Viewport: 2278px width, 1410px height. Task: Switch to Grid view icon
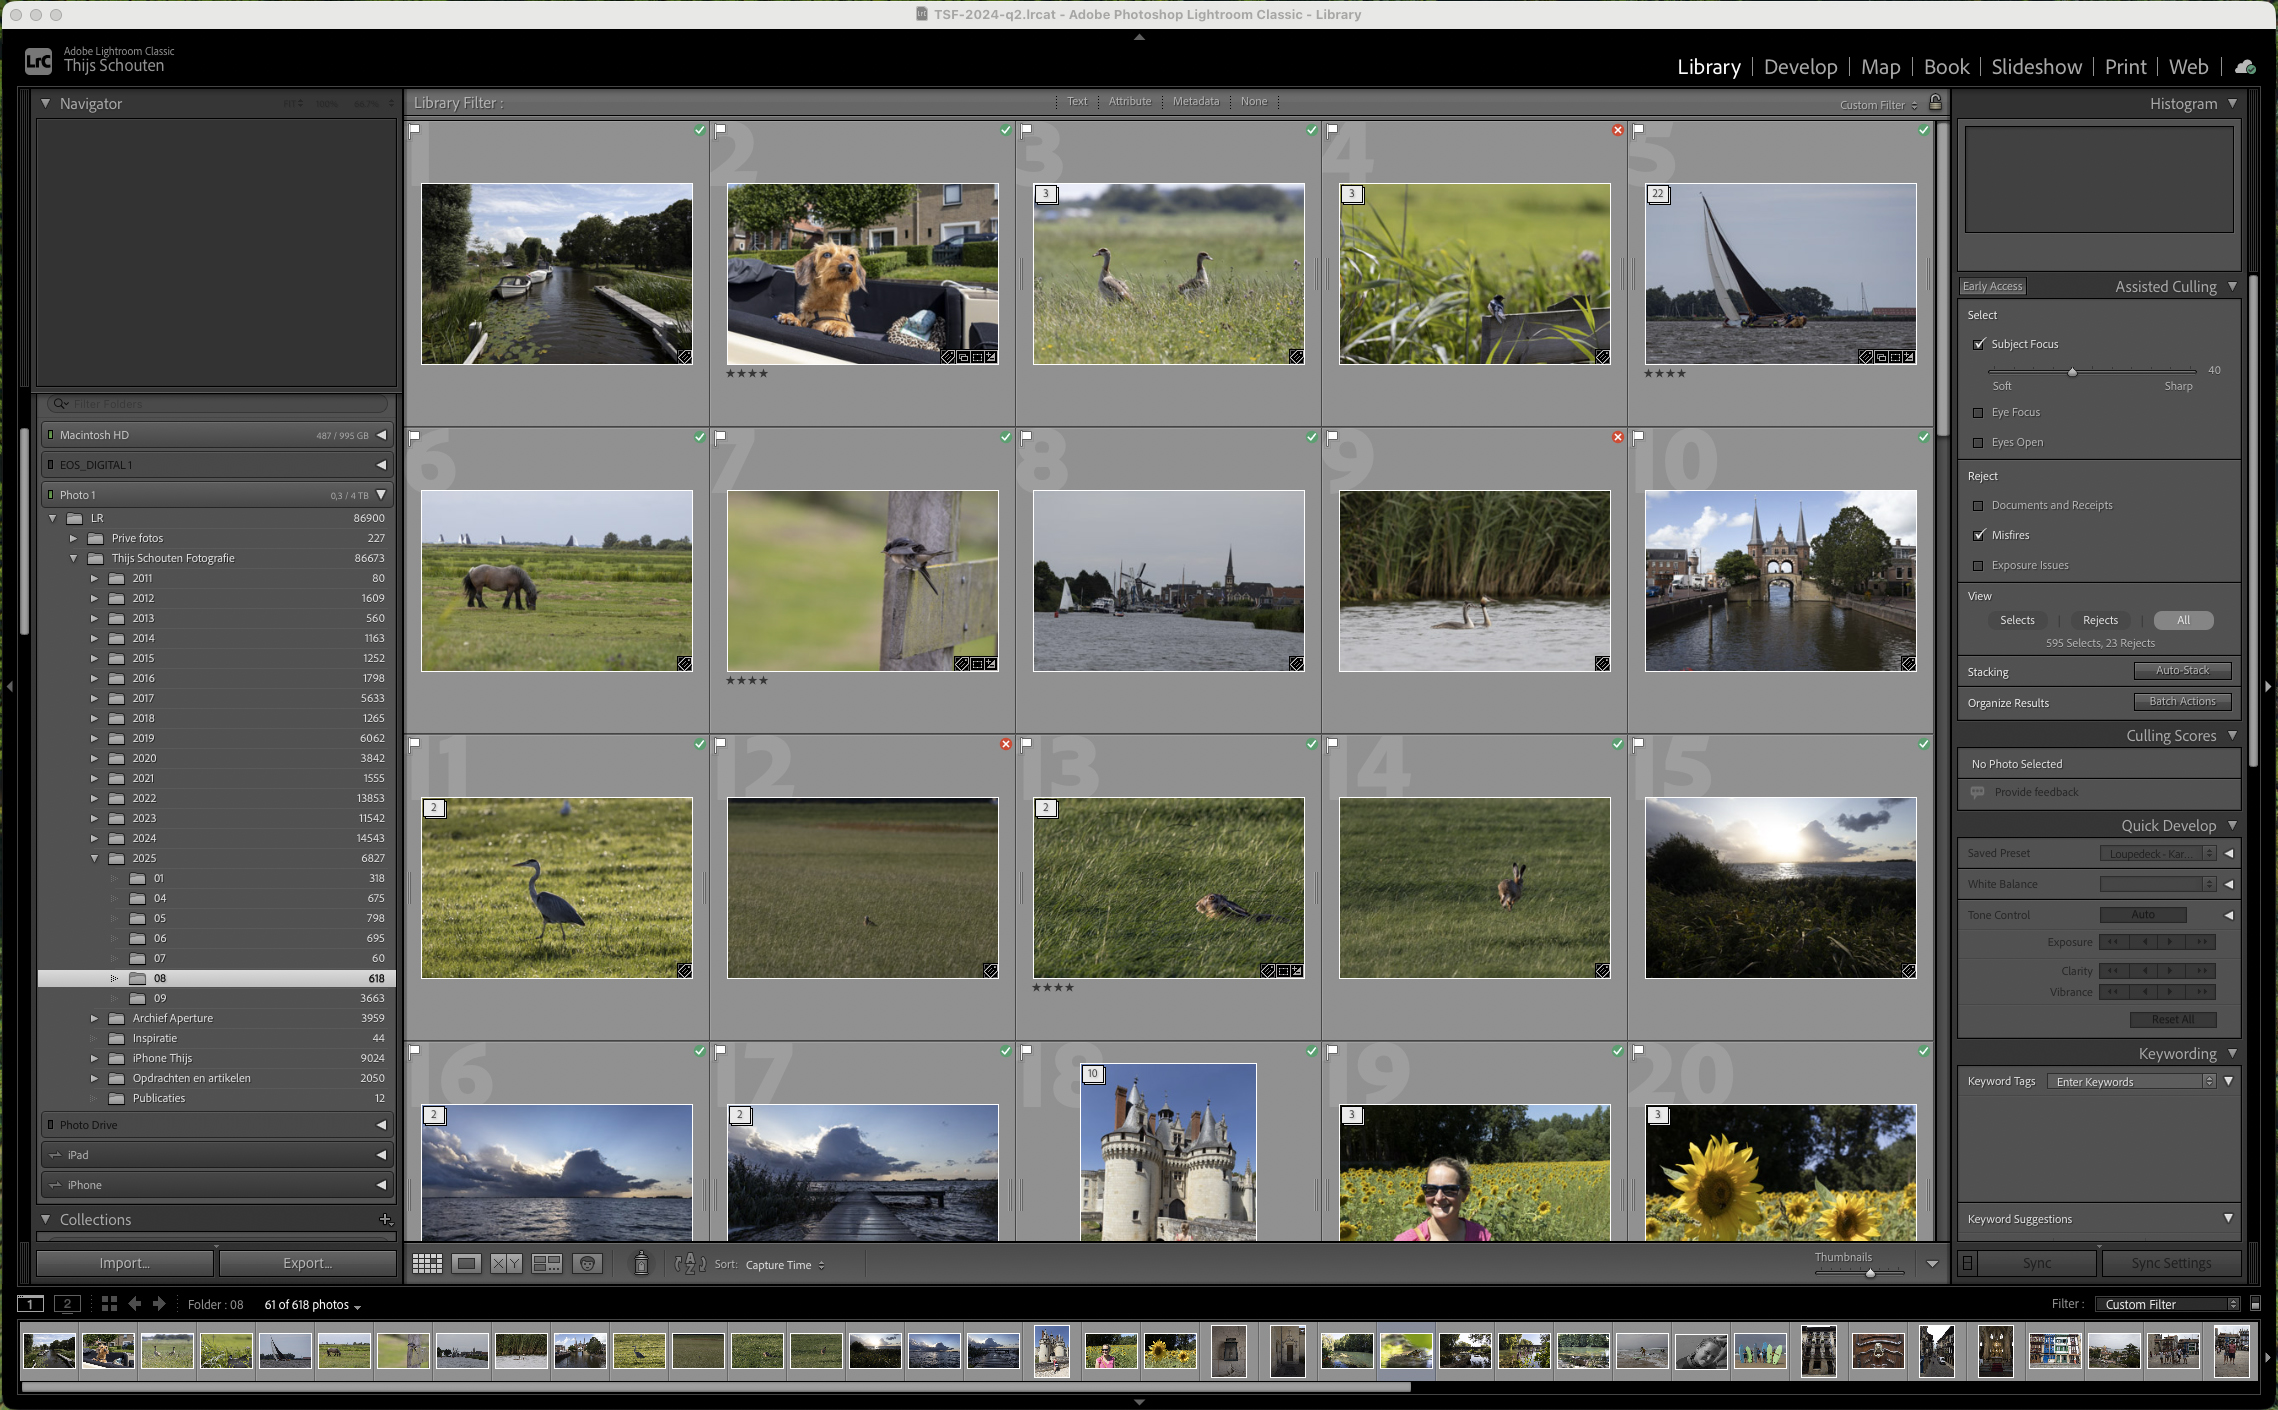427,1264
